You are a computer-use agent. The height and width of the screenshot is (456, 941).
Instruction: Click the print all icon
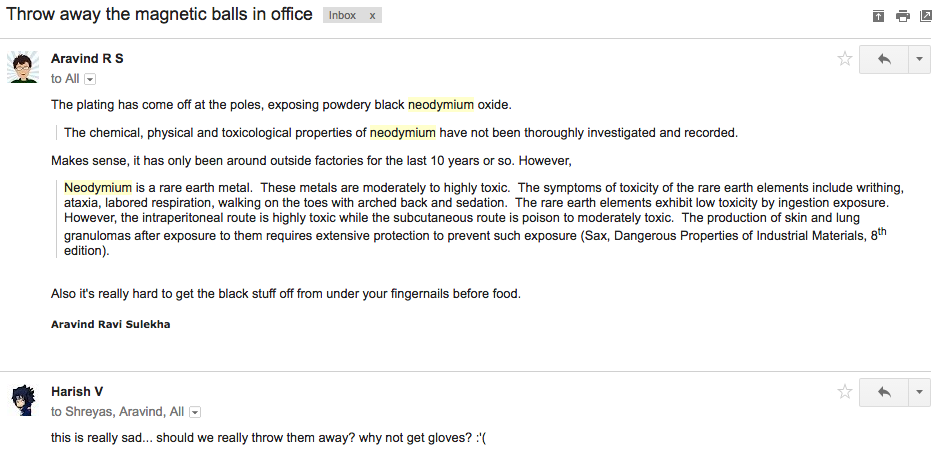click(902, 16)
